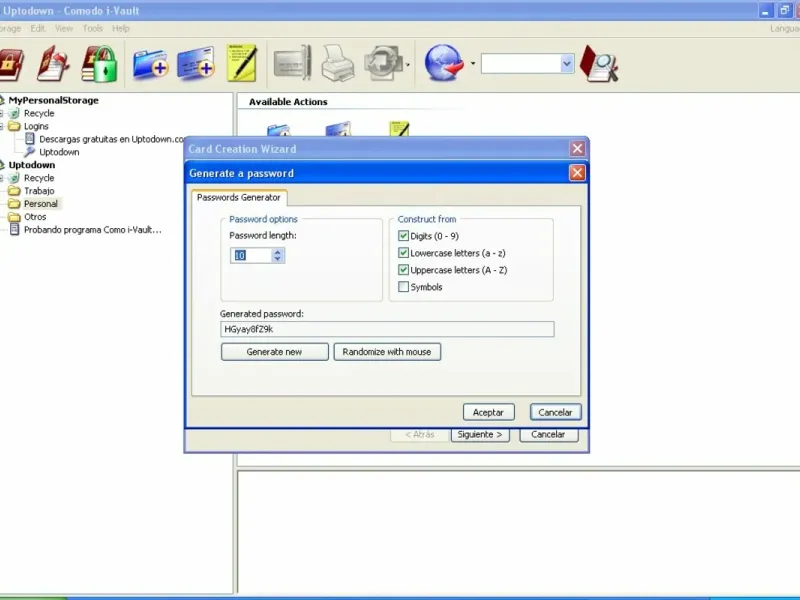Uncheck Uppercase letters (A - Z) checkbox

pyautogui.click(x=403, y=269)
